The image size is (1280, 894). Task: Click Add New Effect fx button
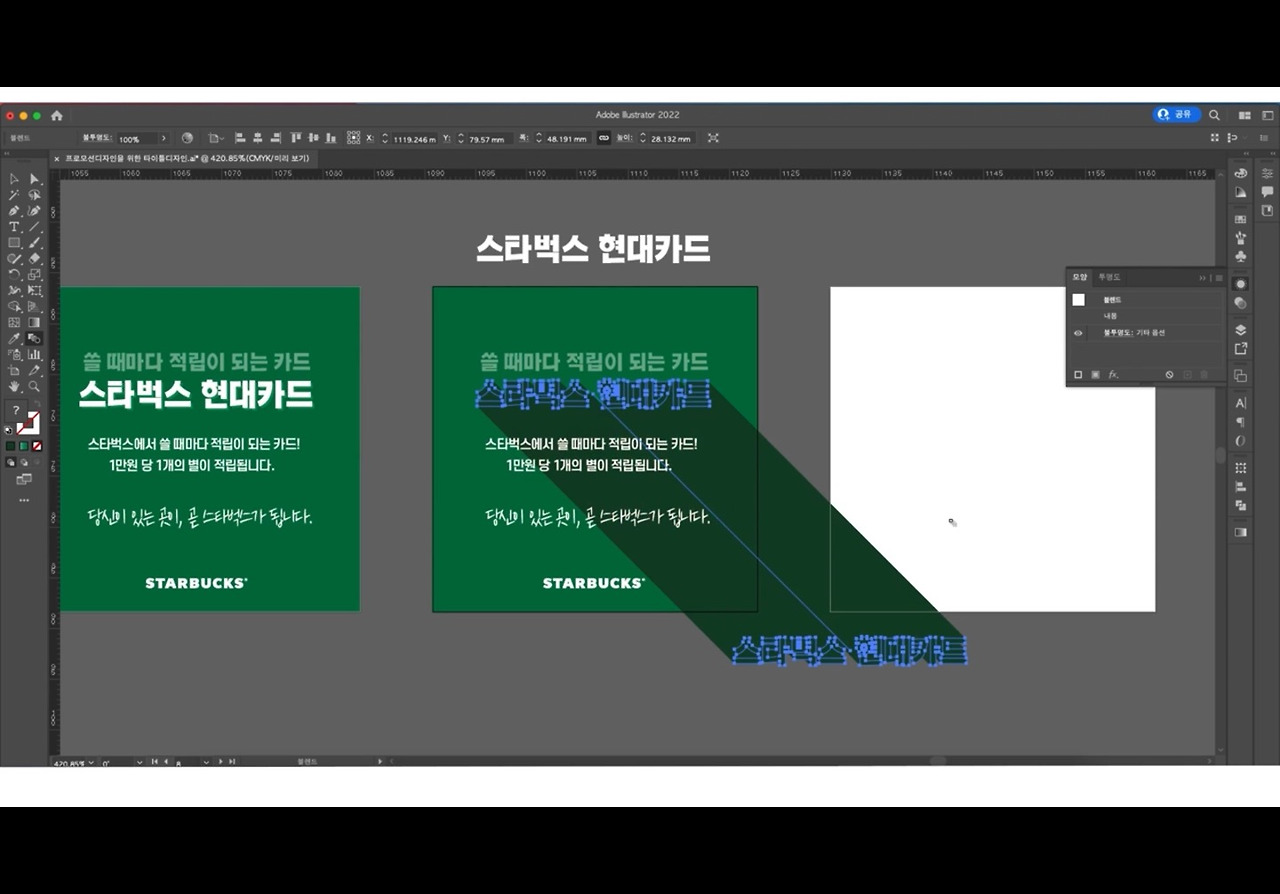tap(1113, 375)
